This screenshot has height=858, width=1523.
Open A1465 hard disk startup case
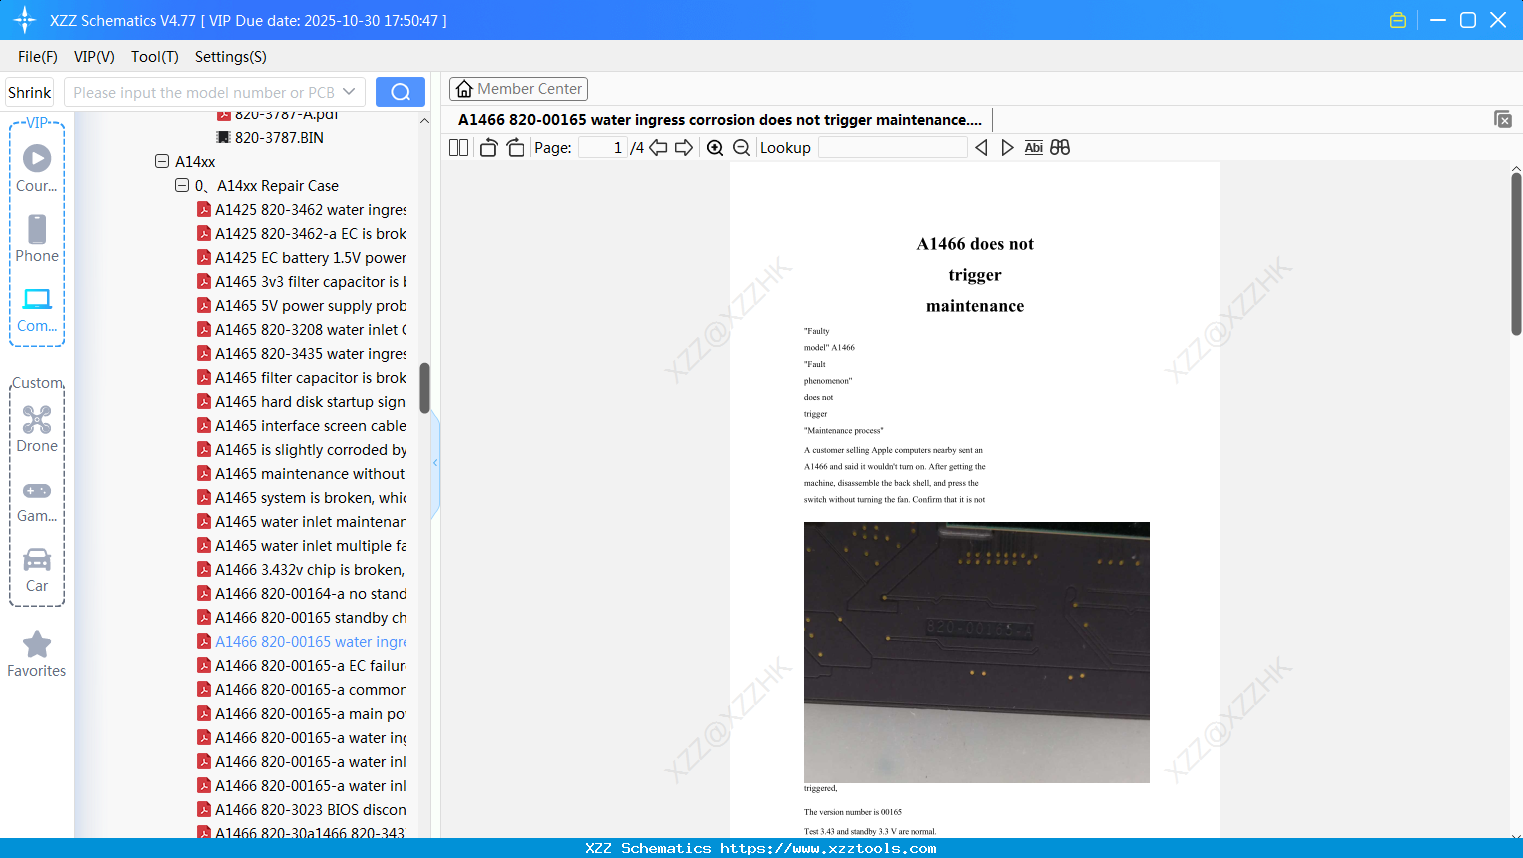[x=302, y=401]
